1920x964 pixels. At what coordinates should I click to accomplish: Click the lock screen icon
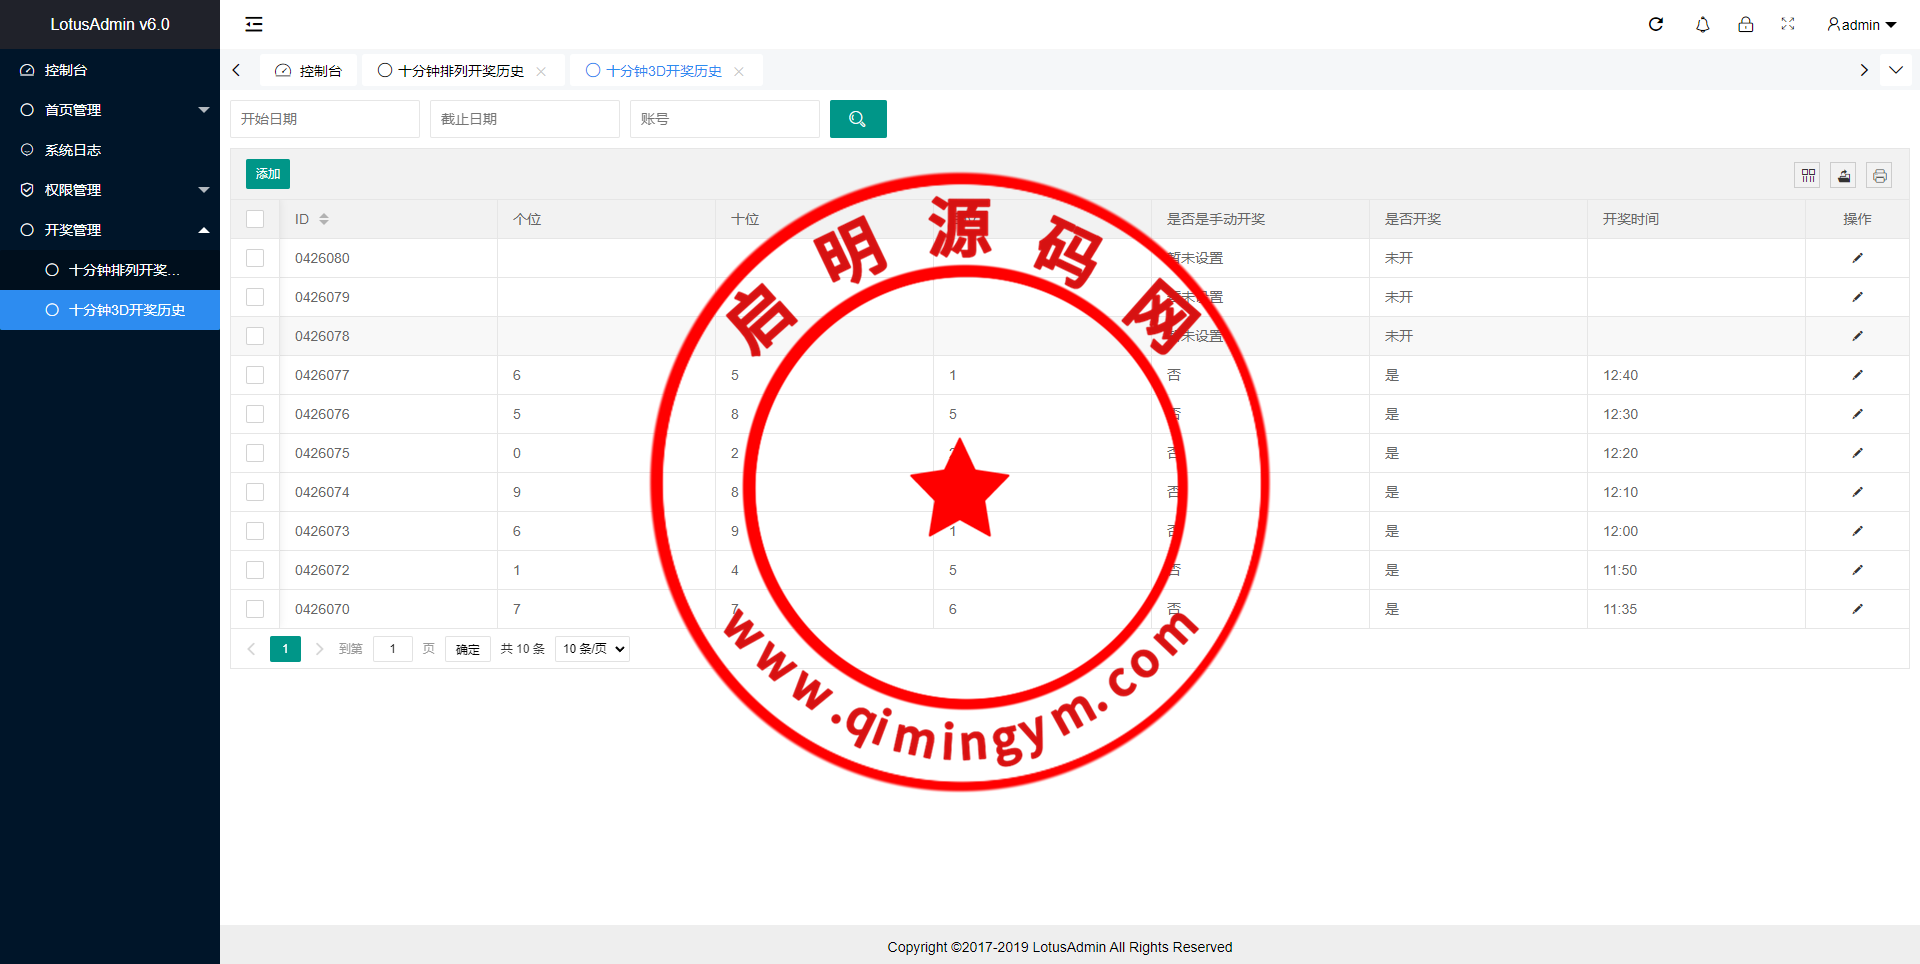point(1745,24)
